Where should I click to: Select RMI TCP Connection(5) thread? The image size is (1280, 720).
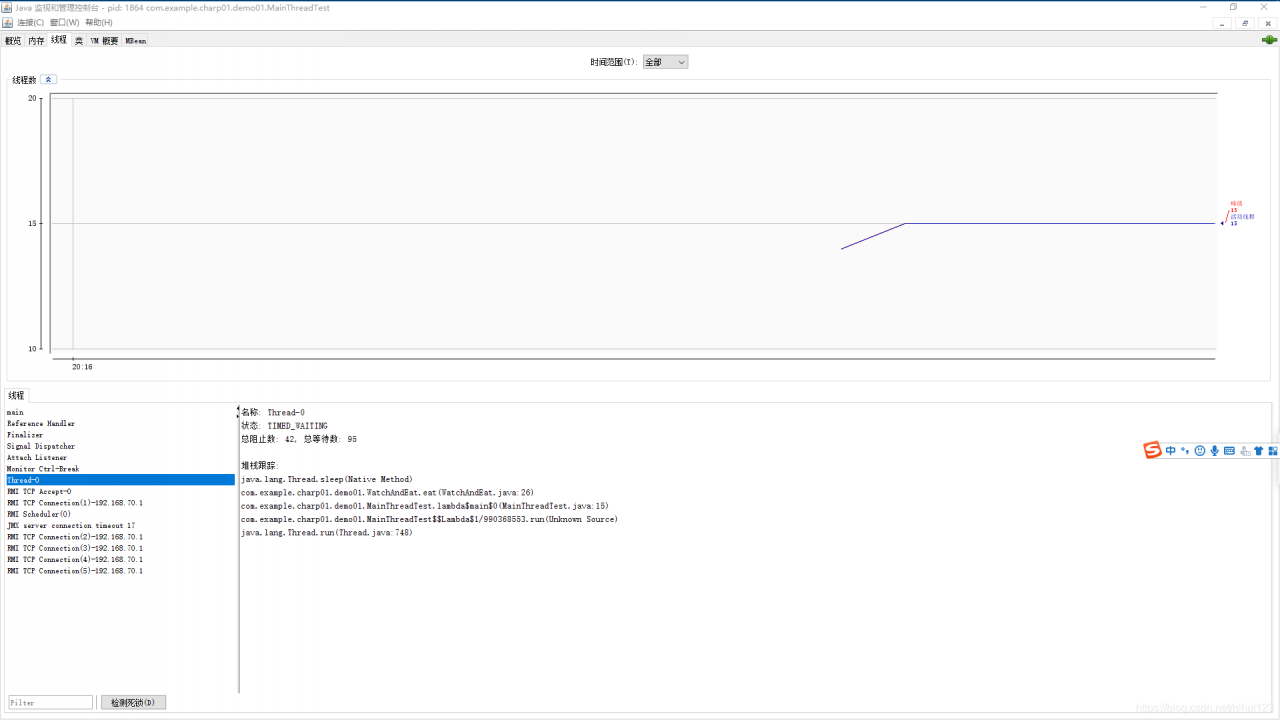[x=120, y=571]
